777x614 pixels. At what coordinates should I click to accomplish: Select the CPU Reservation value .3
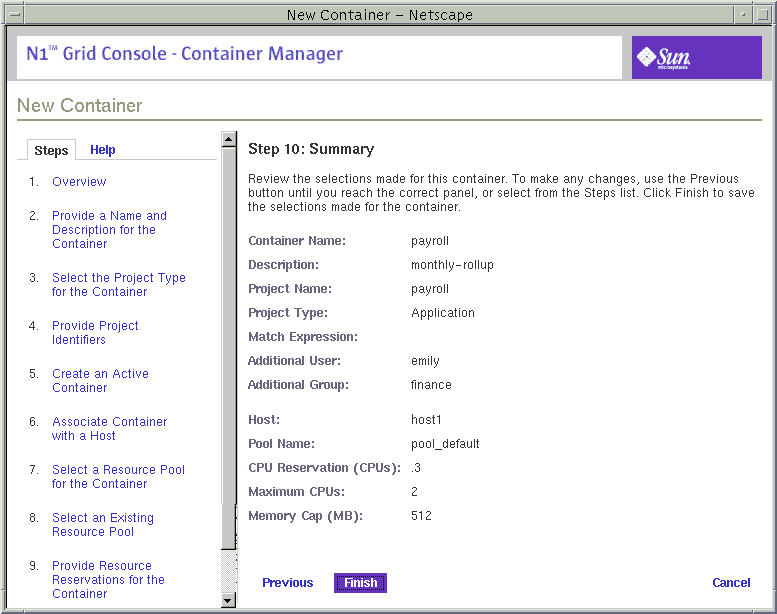point(416,468)
